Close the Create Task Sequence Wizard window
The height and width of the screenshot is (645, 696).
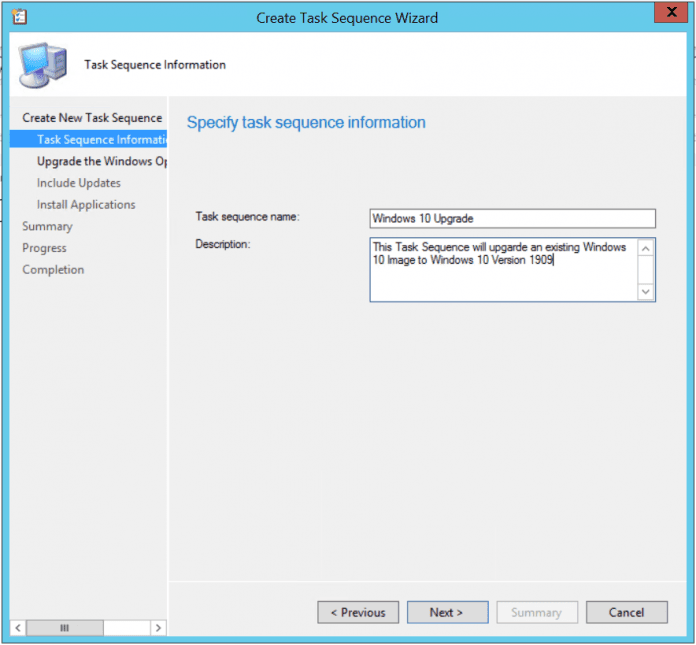[x=671, y=12]
